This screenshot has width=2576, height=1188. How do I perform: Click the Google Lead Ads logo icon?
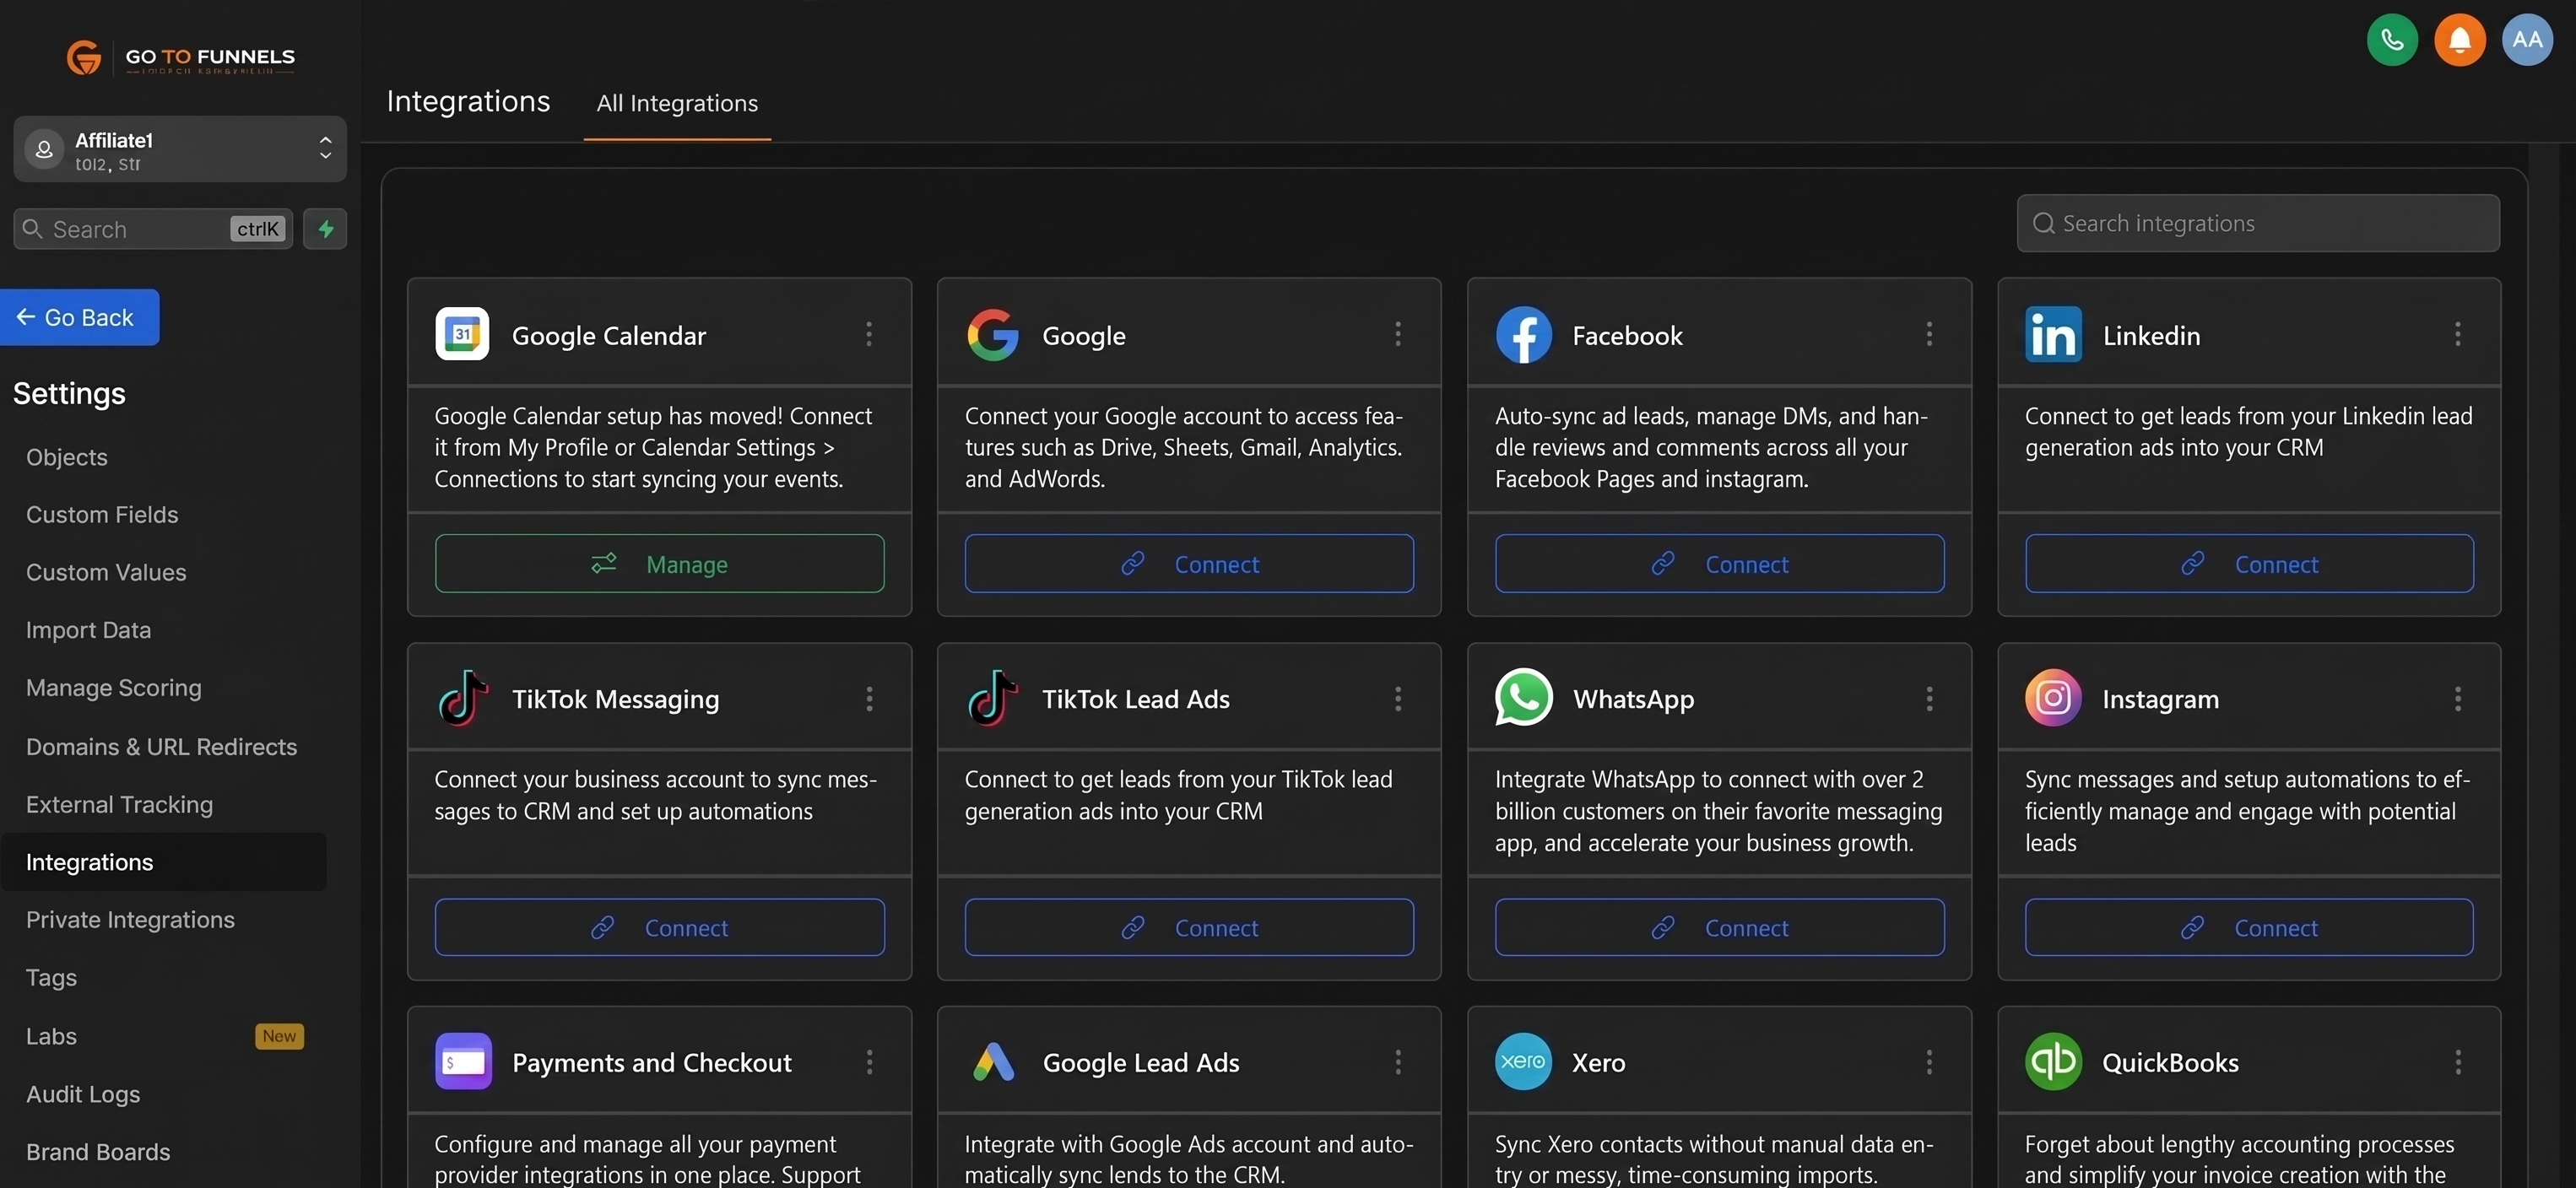pyautogui.click(x=993, y=1061)
